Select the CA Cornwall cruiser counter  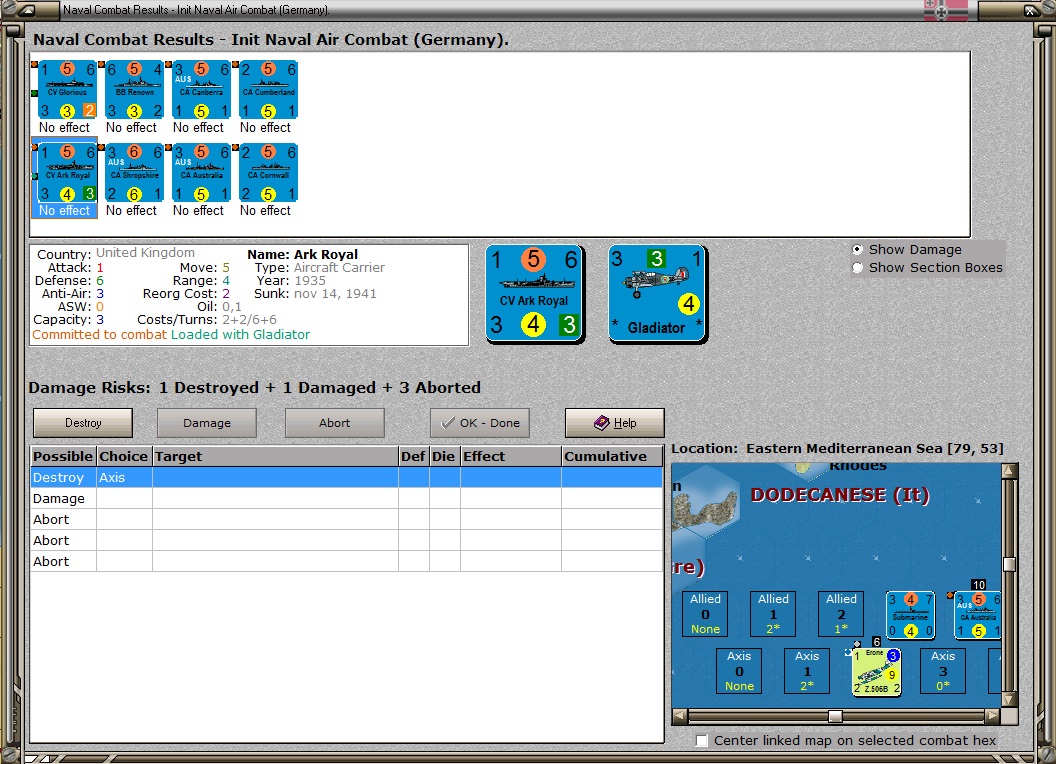point(268,172)
